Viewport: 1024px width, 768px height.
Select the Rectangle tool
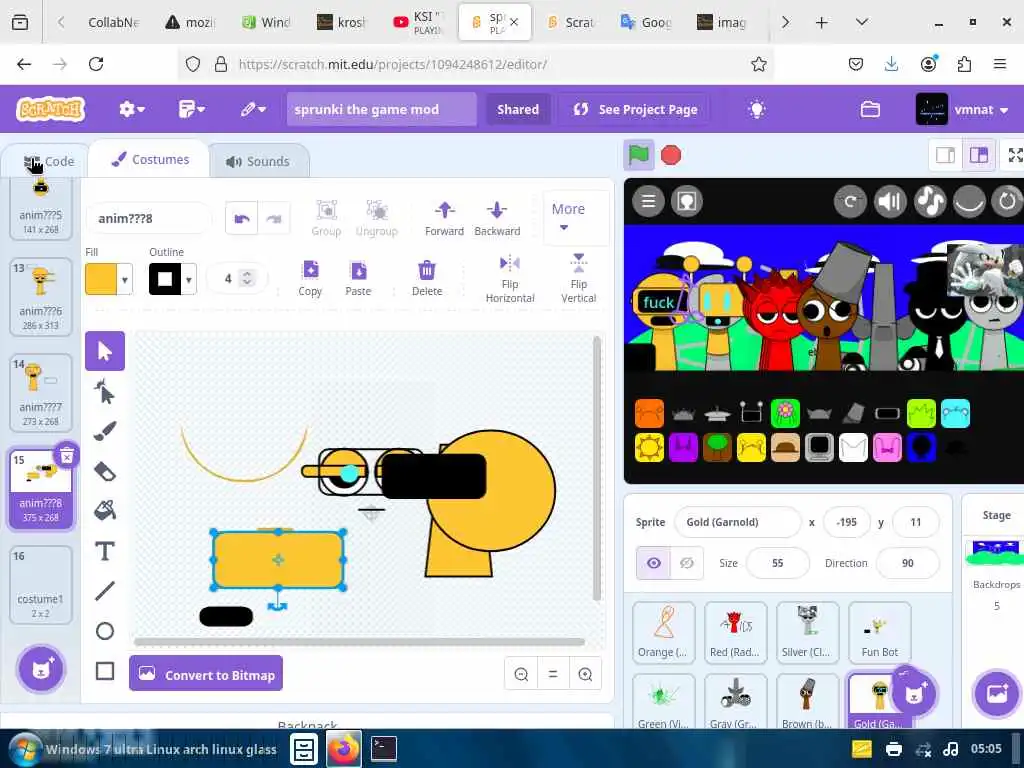[x=104, y=671]
